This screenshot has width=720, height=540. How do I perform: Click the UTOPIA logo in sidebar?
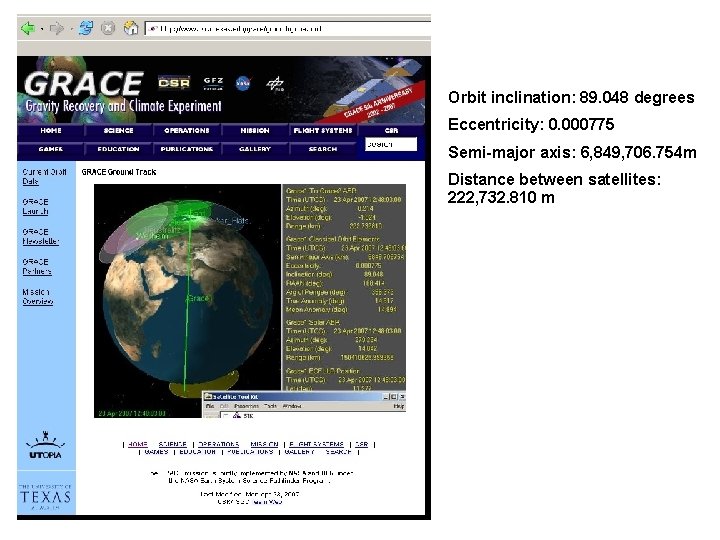pos(45,445)
